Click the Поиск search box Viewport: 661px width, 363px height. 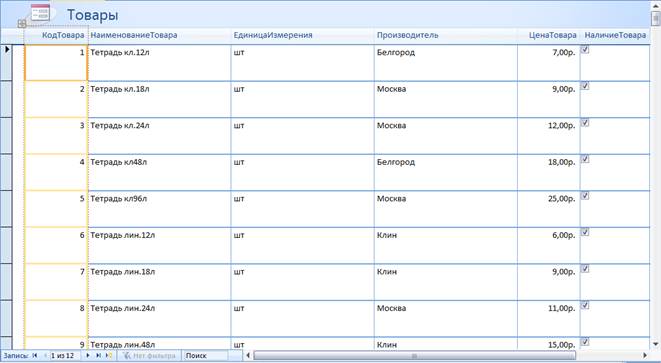click(x=205, y=356)
